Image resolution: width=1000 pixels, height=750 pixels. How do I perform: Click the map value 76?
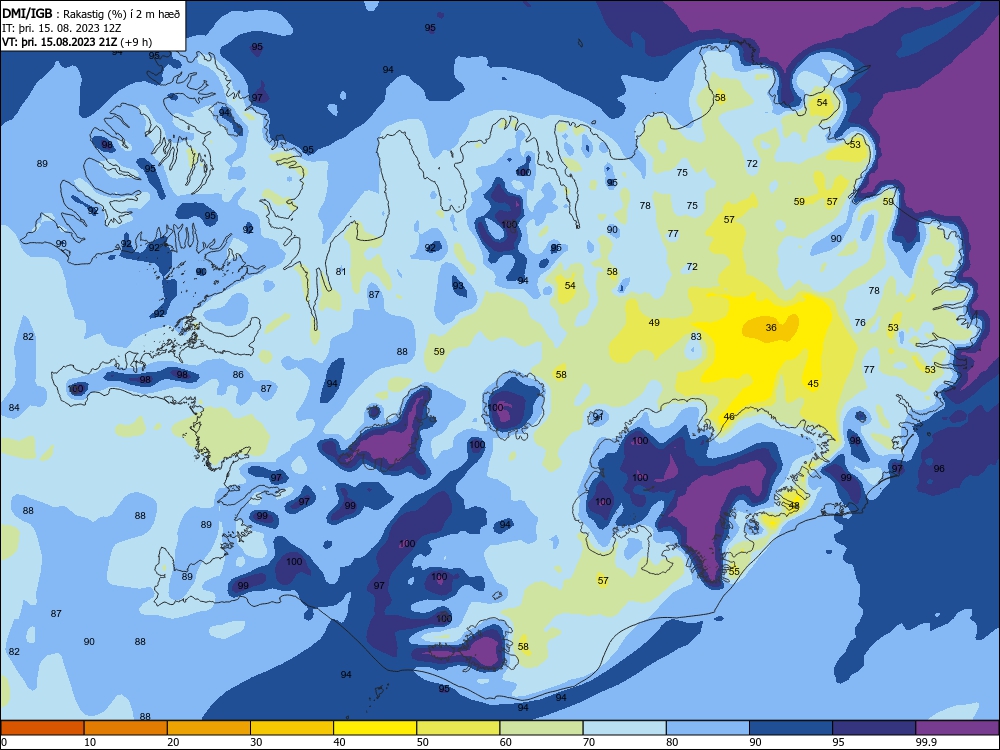(860, 323)
